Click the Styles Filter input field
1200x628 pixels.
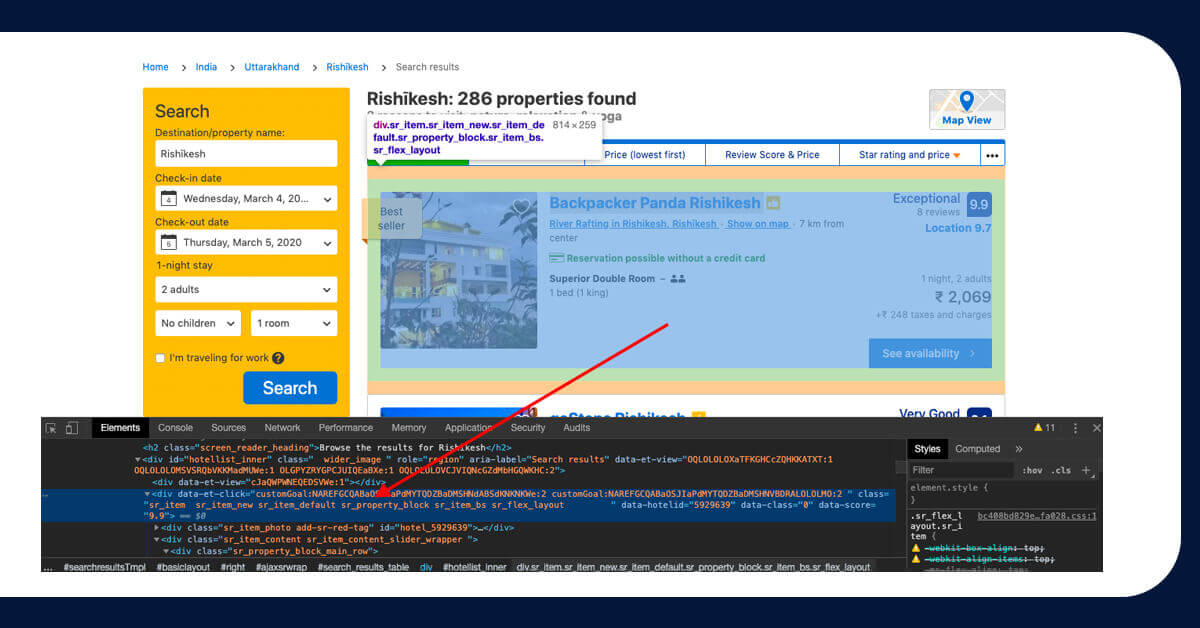[960, 470]
